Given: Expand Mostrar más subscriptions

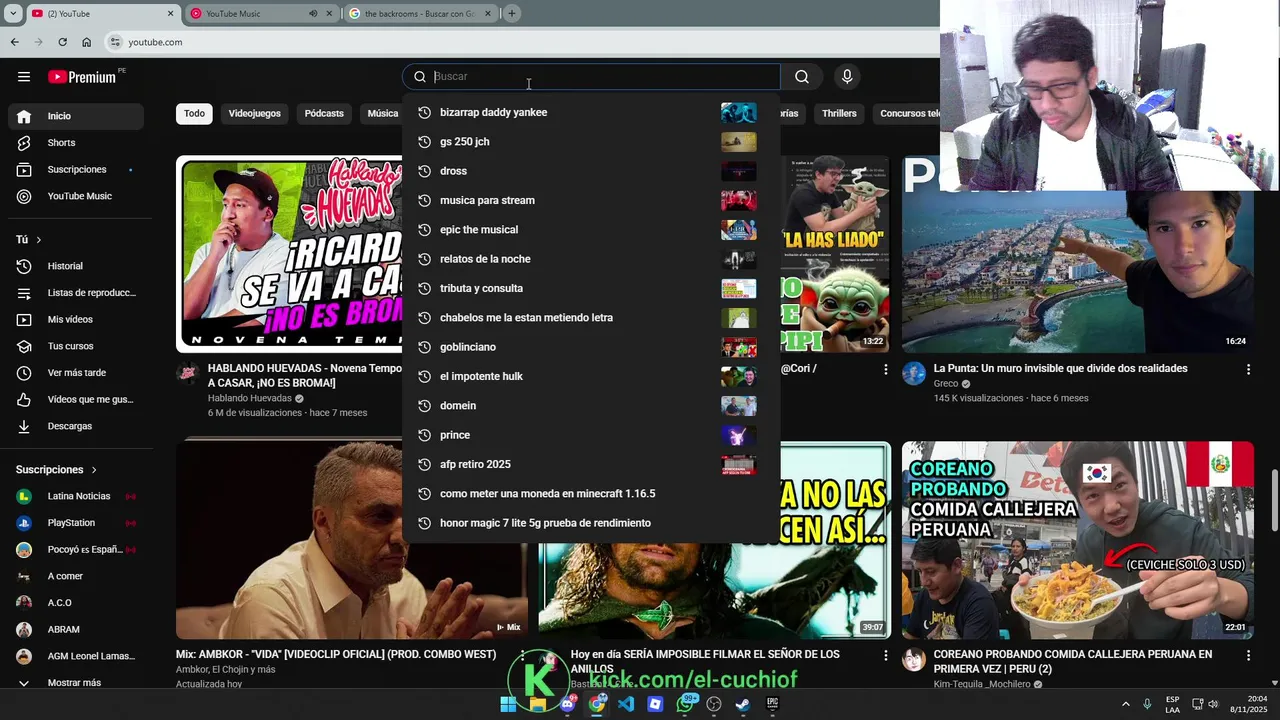Looking at the screenshot, I should click(x=76, y=682).
